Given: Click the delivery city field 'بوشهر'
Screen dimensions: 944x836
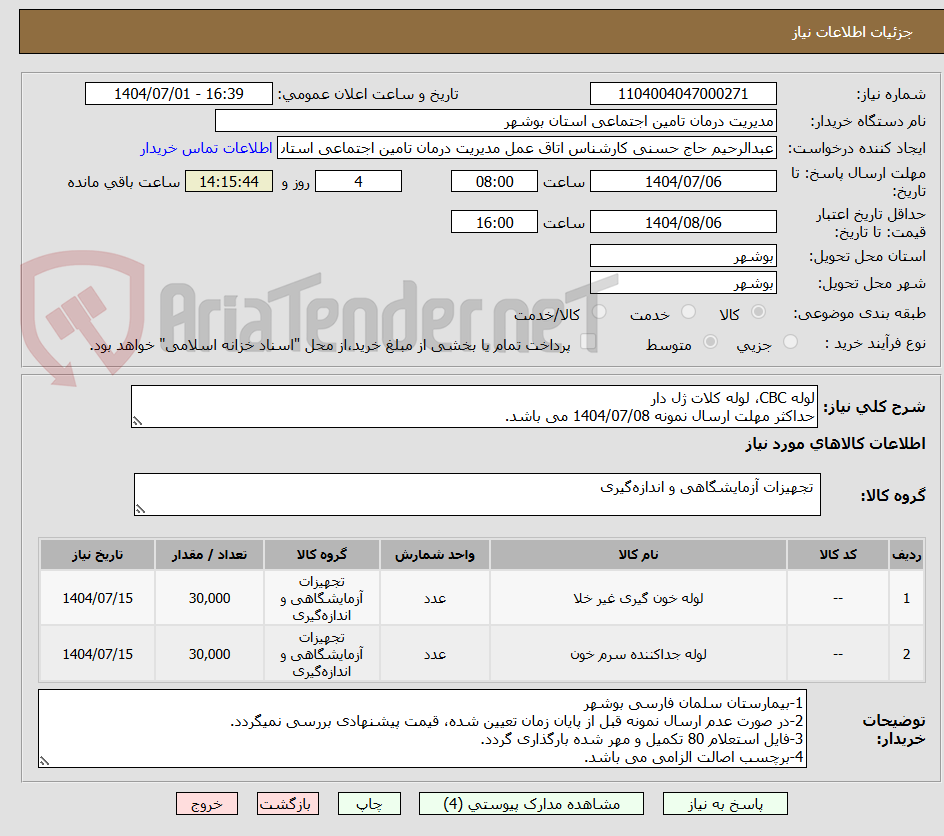Looking at the screenshot, I should (x=683, y=283).
